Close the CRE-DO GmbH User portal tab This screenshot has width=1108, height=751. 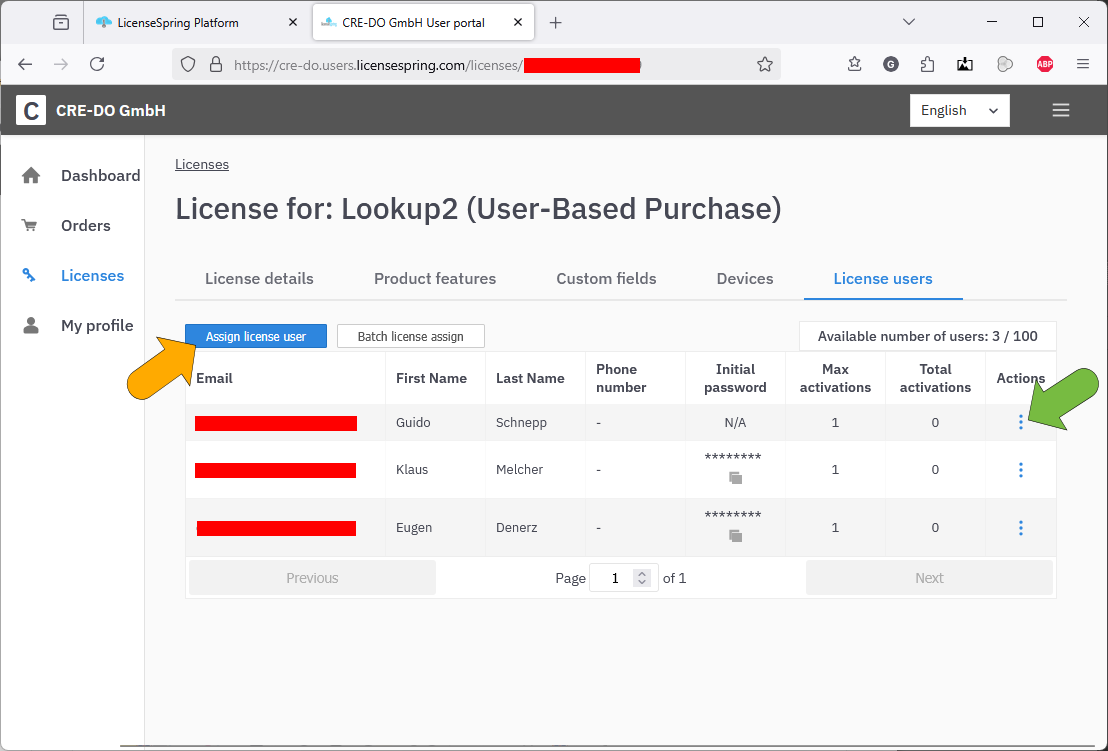(x=518, y=23)
